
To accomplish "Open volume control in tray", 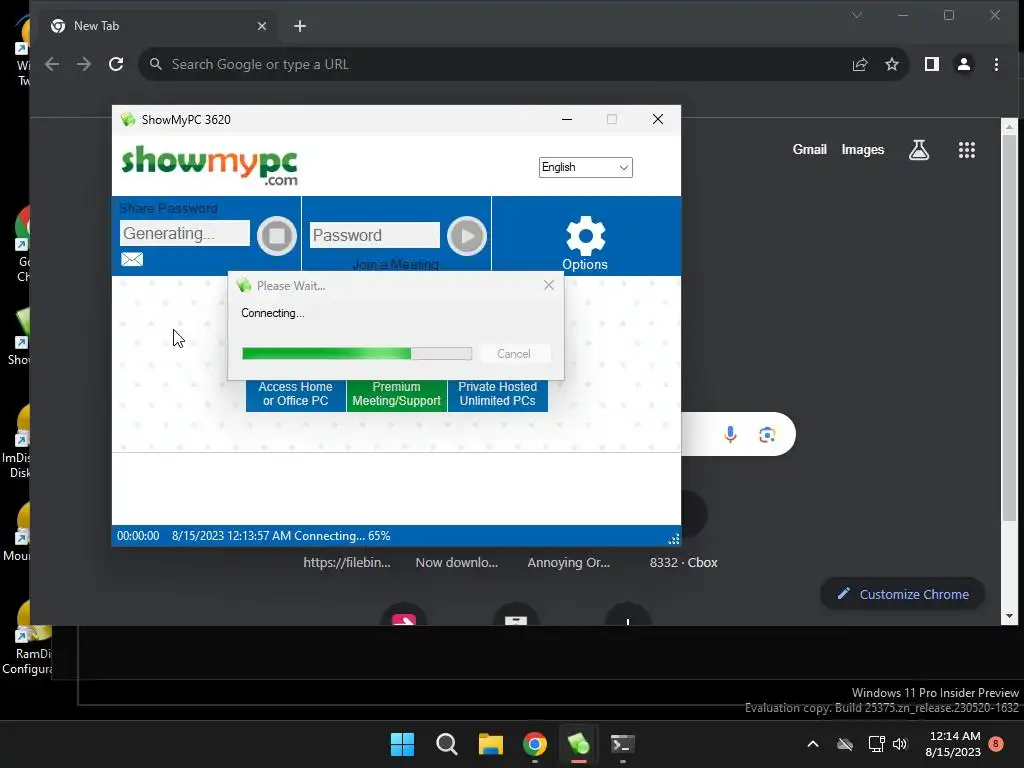I will pos(901,744).
